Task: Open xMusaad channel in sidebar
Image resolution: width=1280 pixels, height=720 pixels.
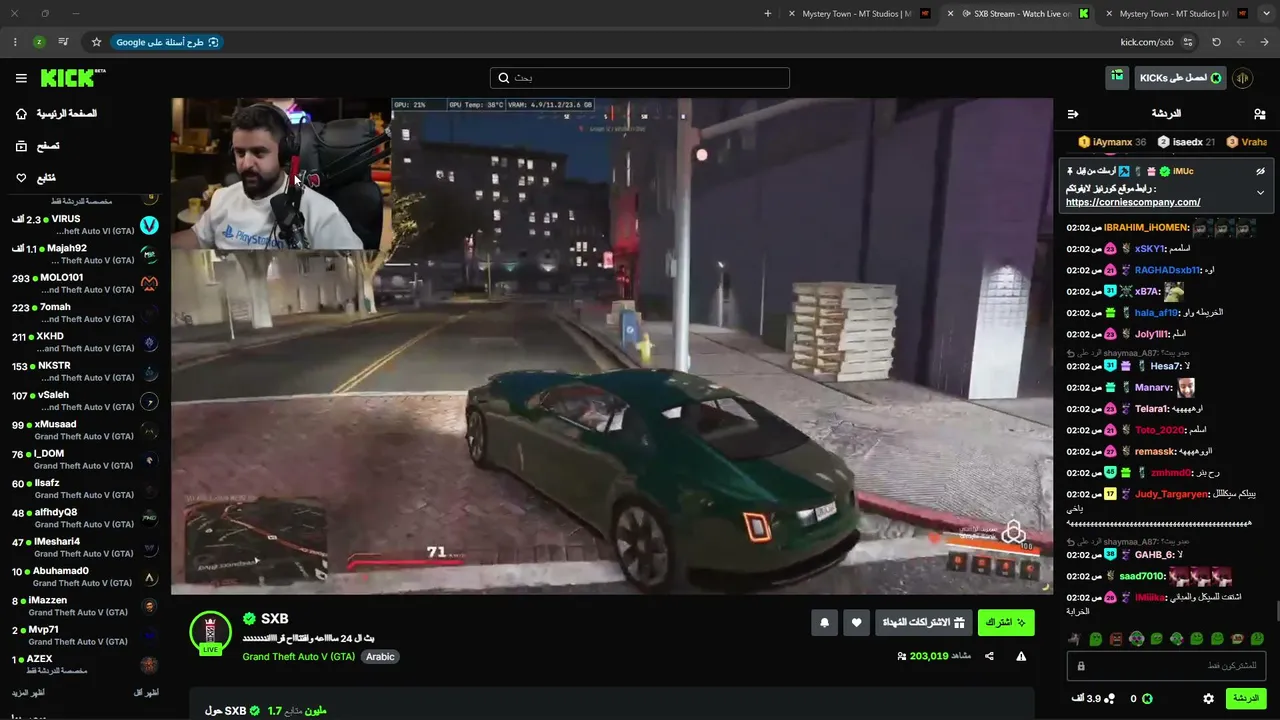Action: (85, 430)
